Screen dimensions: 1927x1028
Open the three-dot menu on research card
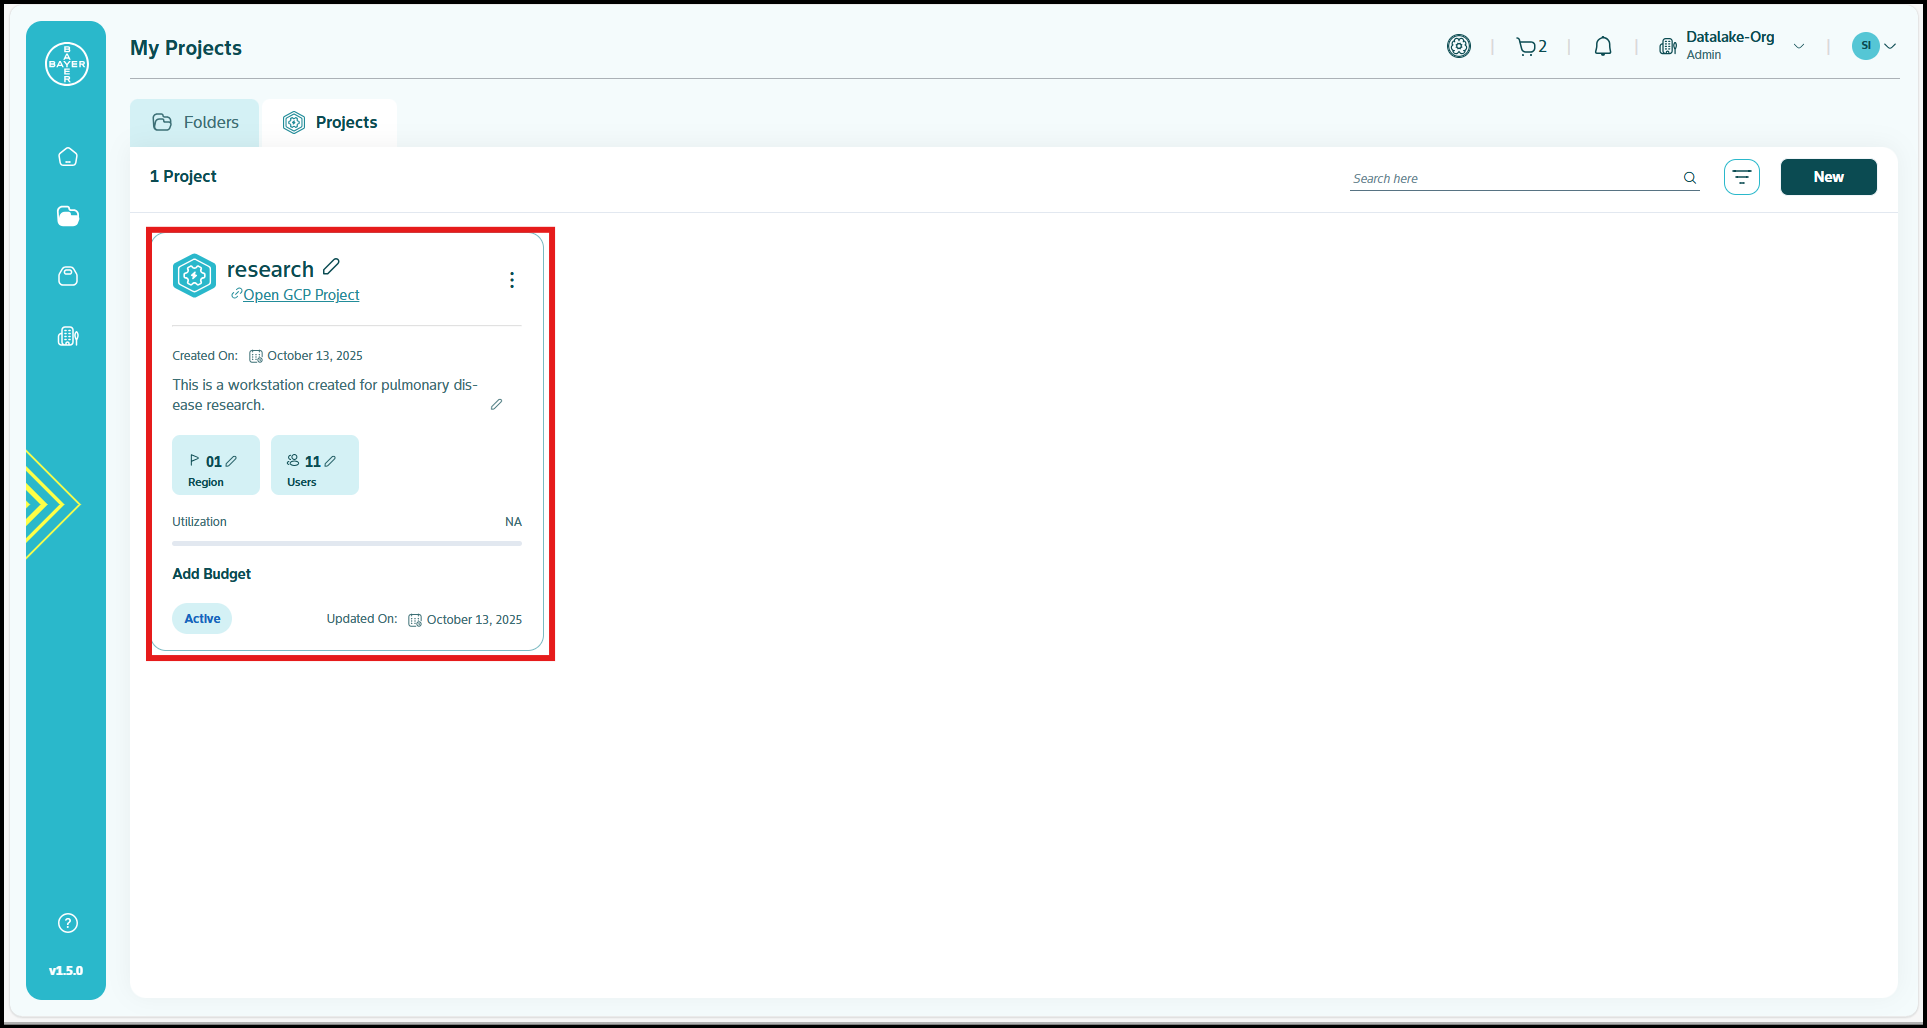pos(512,280)
